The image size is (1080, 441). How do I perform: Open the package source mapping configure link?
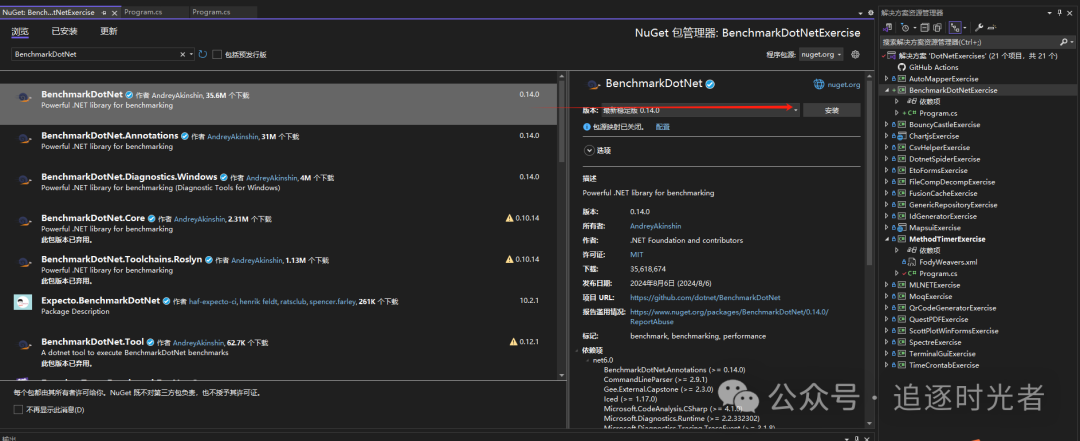point(663,127)
